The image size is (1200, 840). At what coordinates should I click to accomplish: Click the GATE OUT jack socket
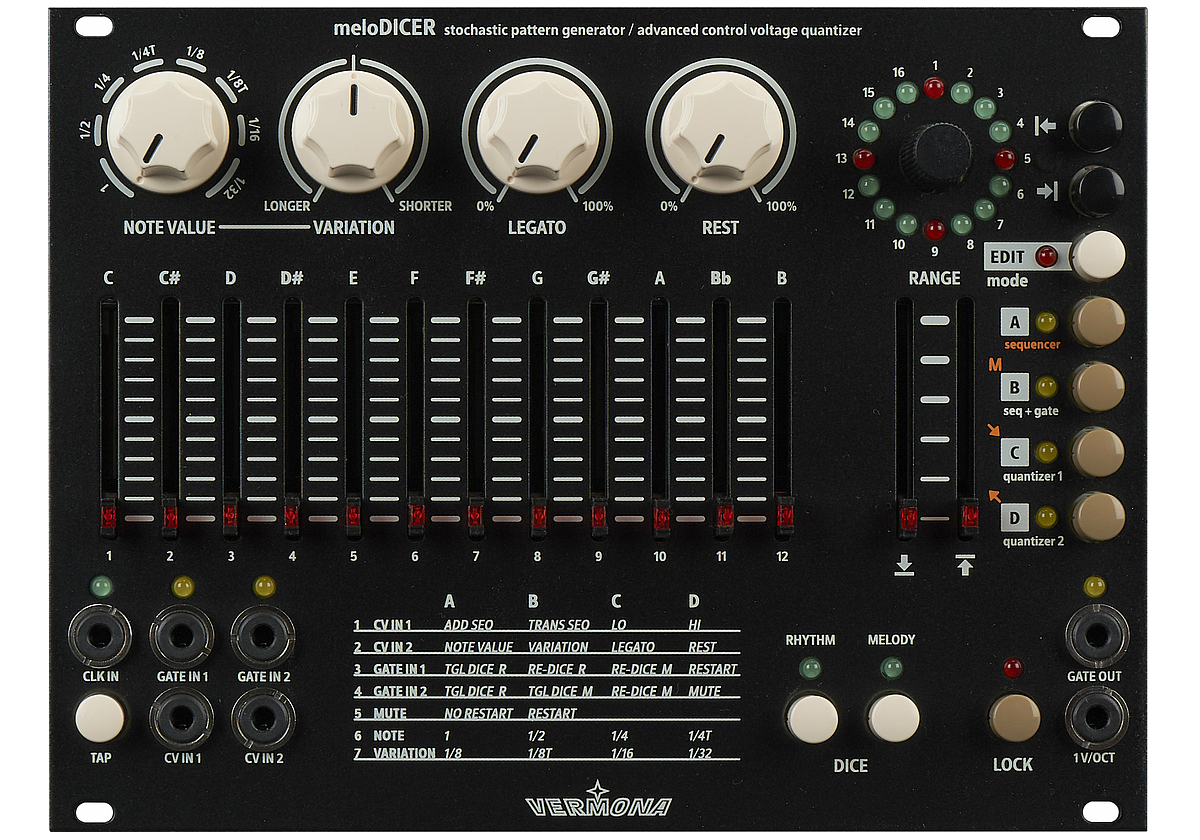1096,636
